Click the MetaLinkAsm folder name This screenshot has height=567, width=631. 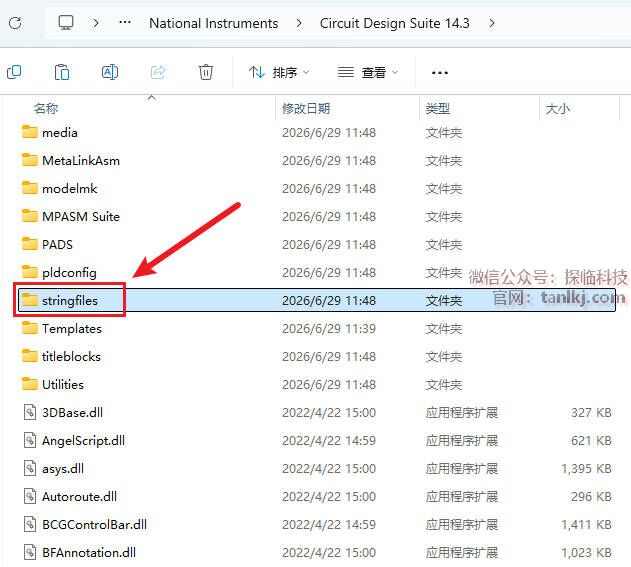pos(81,161)
